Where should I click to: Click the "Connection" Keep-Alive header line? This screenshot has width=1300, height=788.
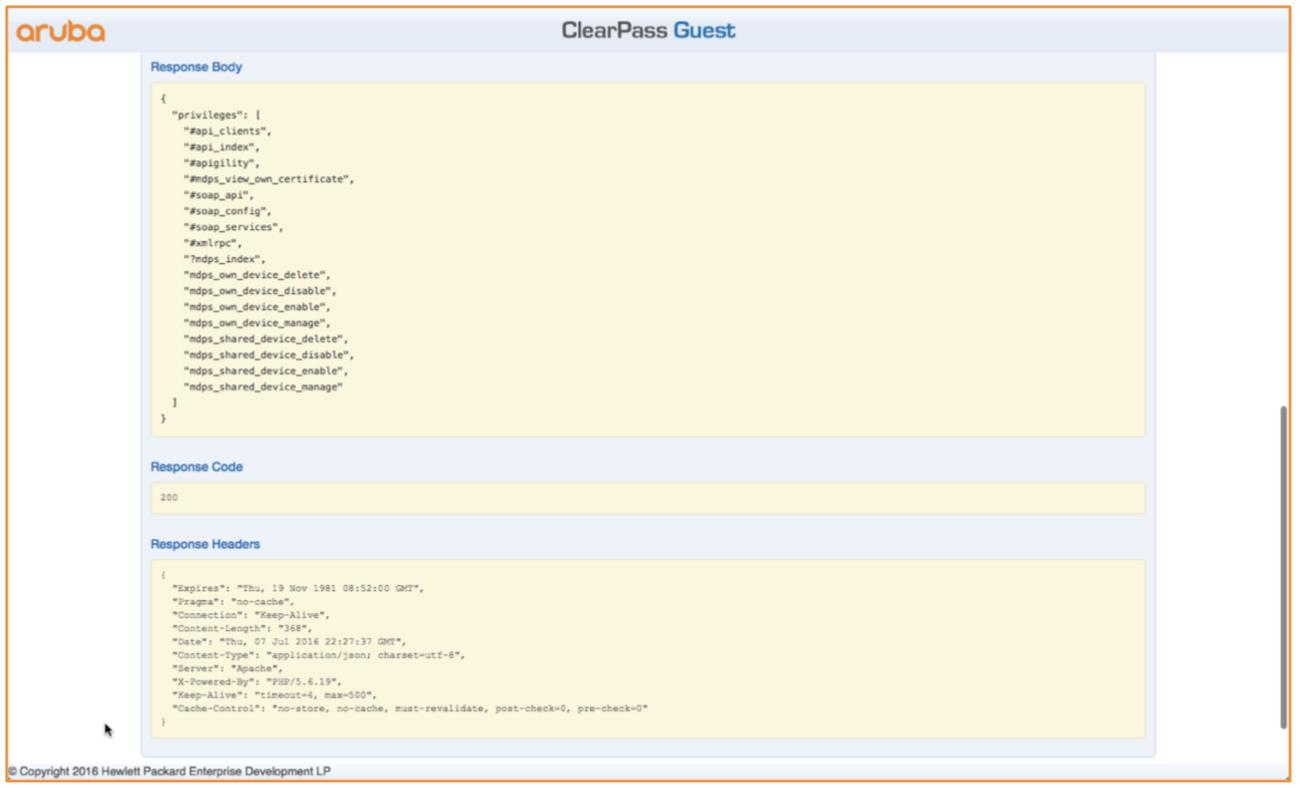[x=251, y=615]
